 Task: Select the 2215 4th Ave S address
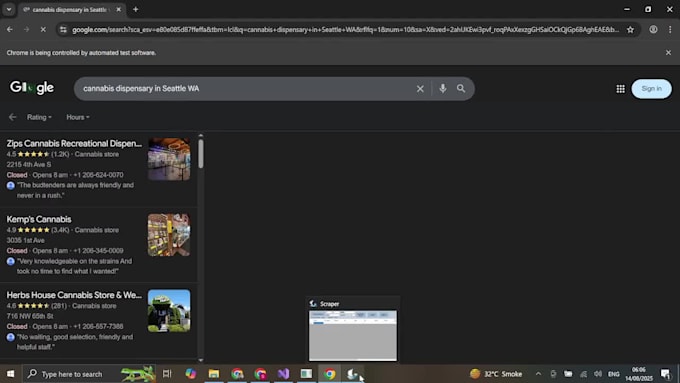click(x=29, y=164)
